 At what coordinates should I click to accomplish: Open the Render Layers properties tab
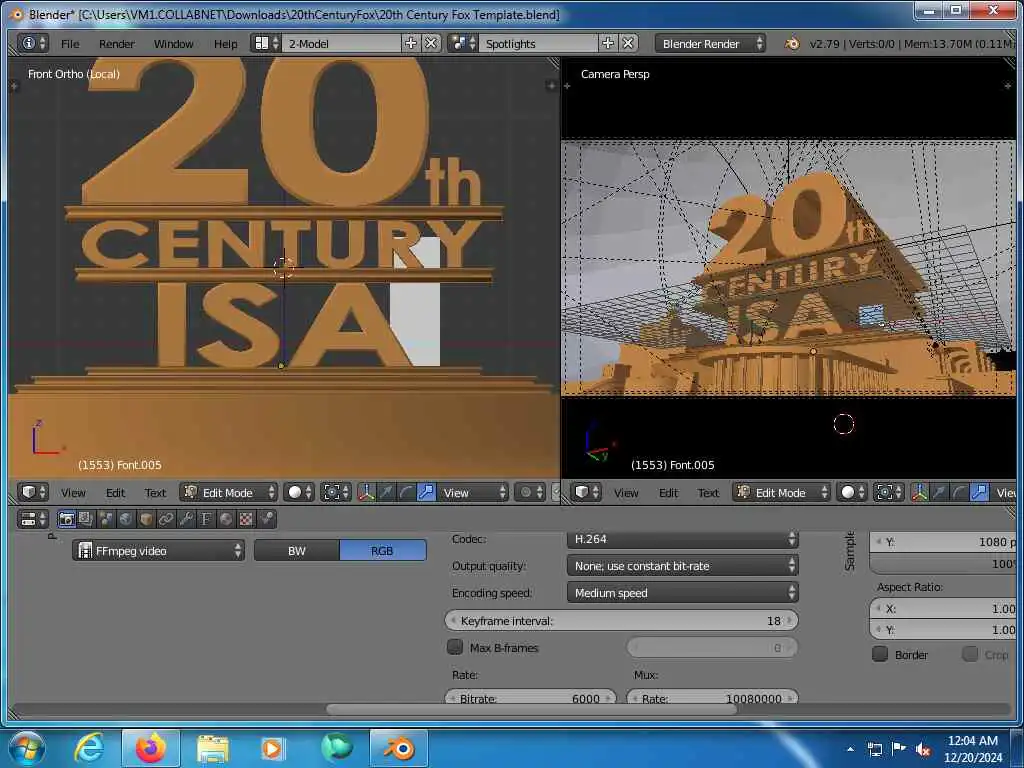point(86,519)
